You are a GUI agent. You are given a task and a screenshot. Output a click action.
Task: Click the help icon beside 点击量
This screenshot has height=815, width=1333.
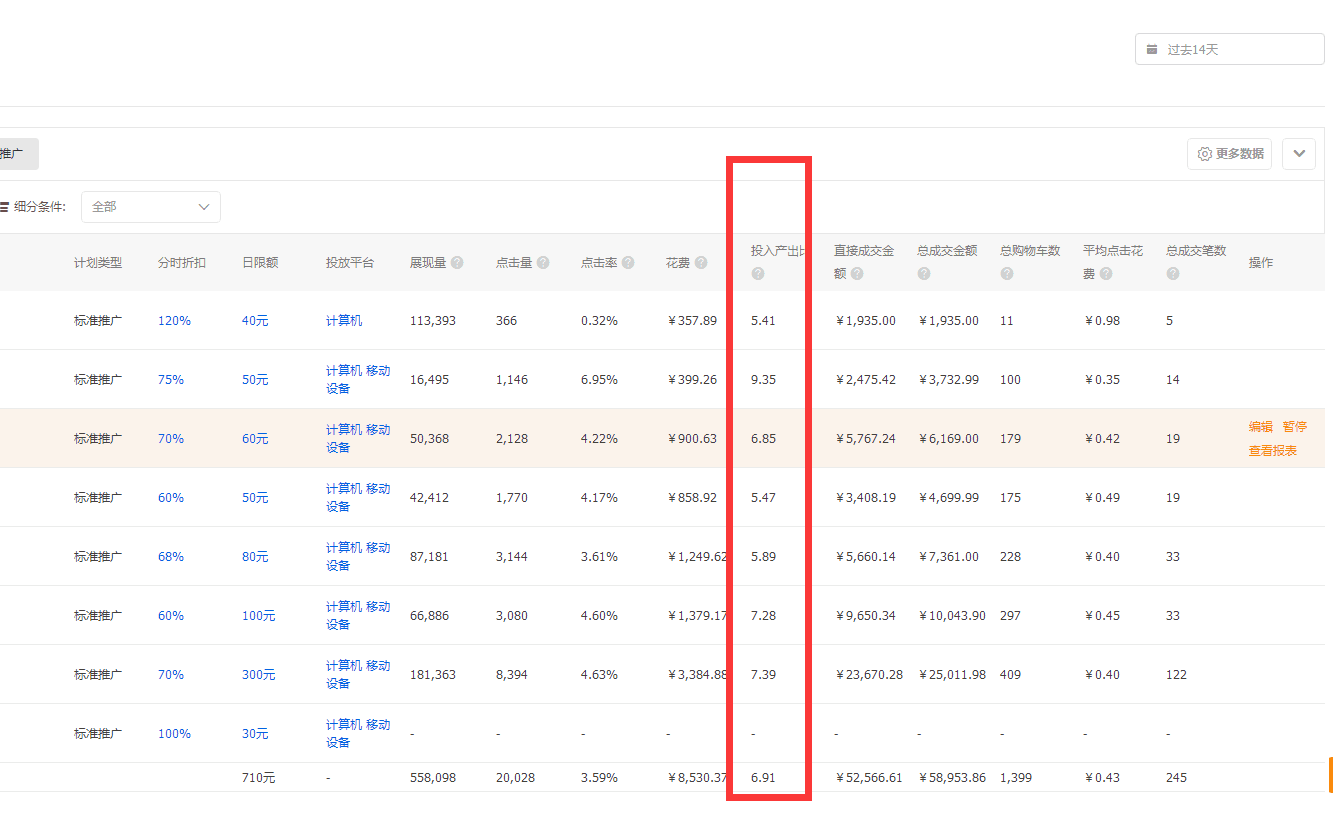[x=543, y=263]
